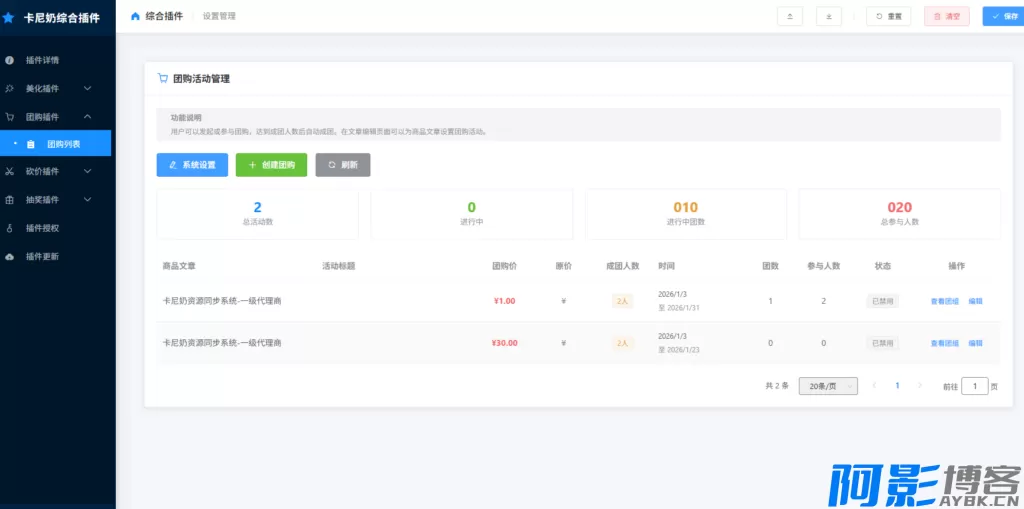This screenshot has width=1024, height=509.
Task: Expand the 美化插件 sidebar submenu
Action: coord(55,88)
